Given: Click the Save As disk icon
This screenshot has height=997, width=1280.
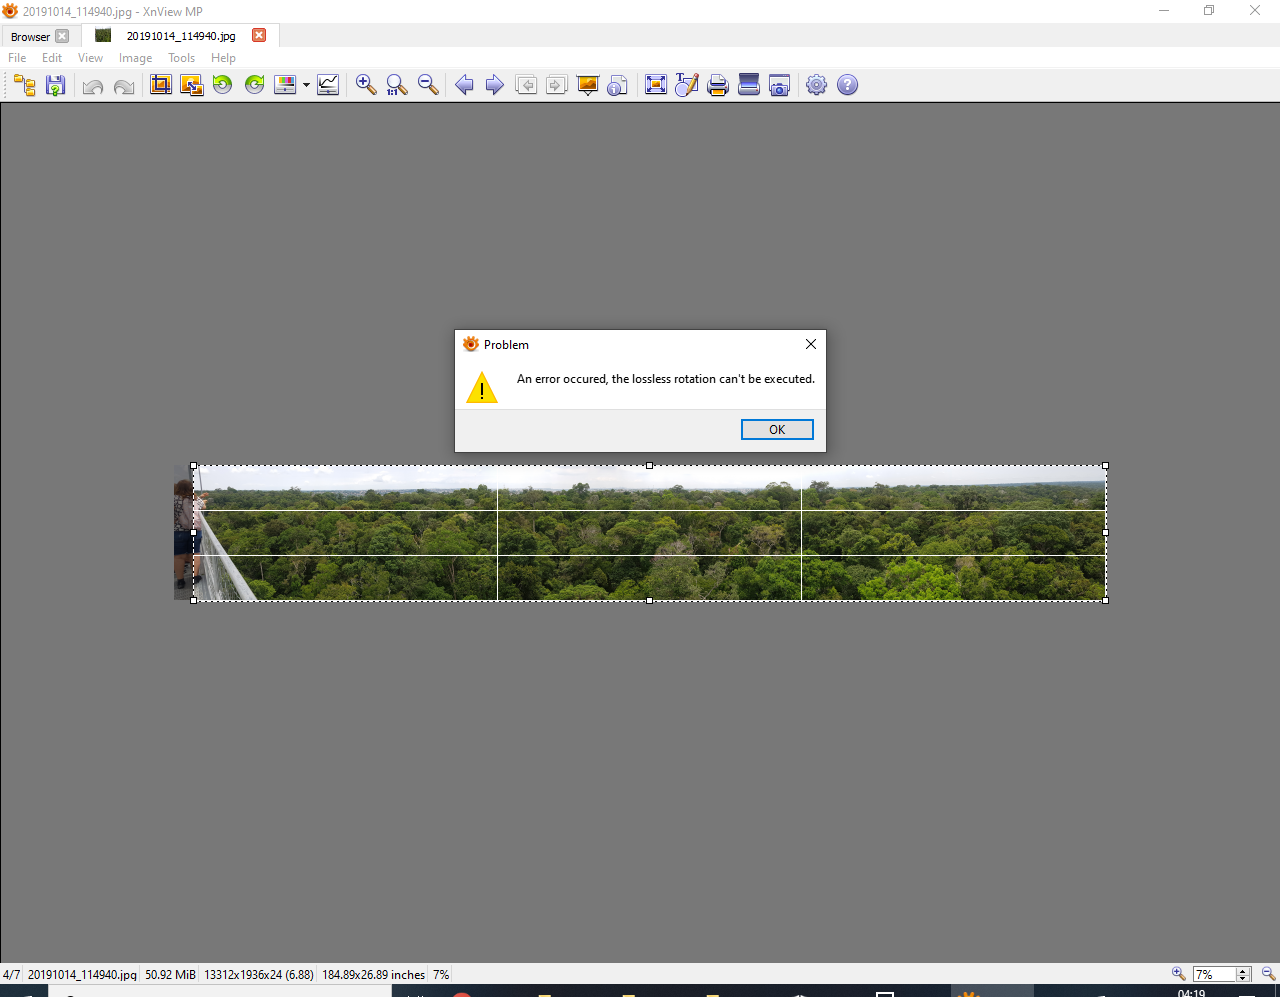Looking at the screenshot, I should coord(56,85).
